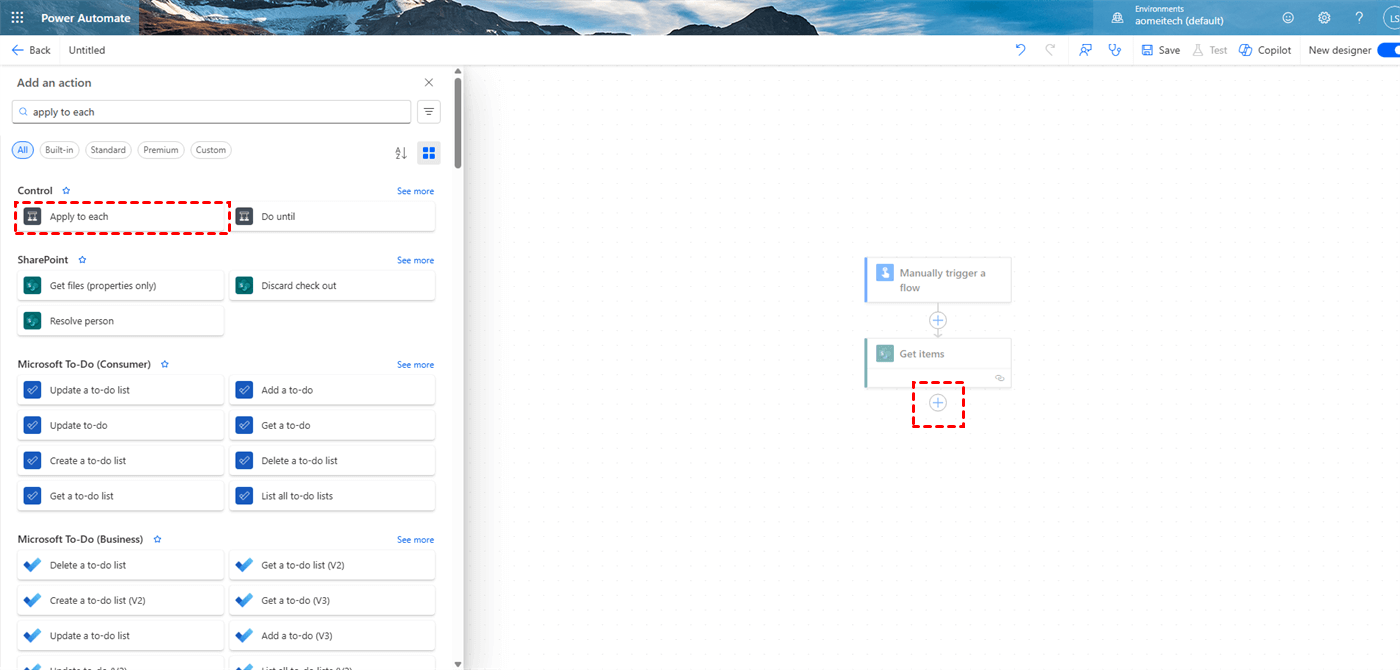Choose Resolve person action
1400x670 pixels.
[x=121, y=321]
